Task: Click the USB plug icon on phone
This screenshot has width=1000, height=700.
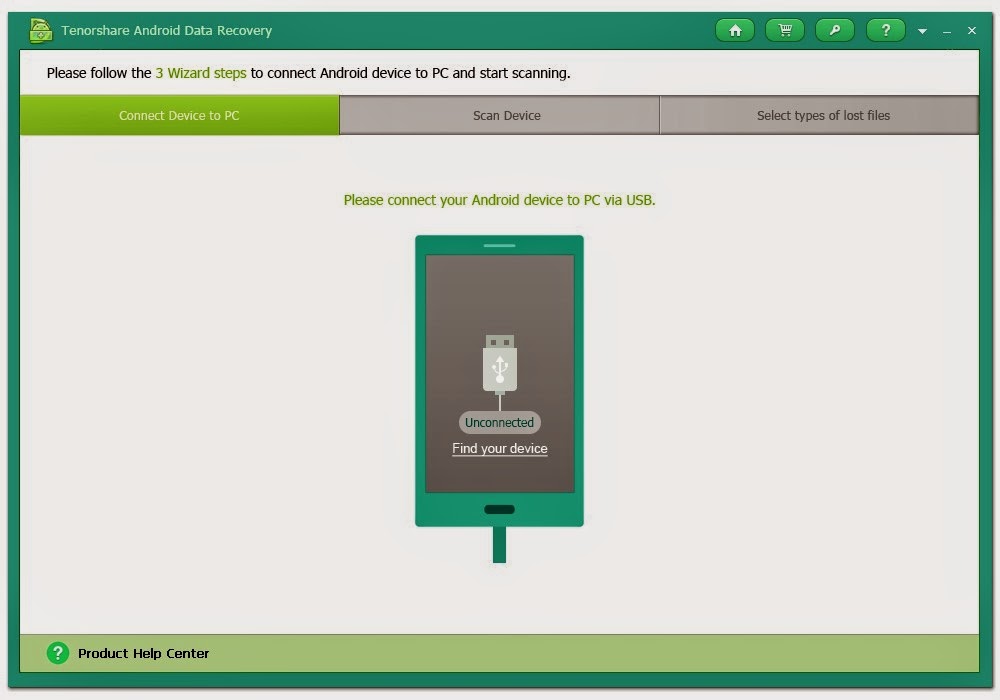Action: [x=499, y=364]
